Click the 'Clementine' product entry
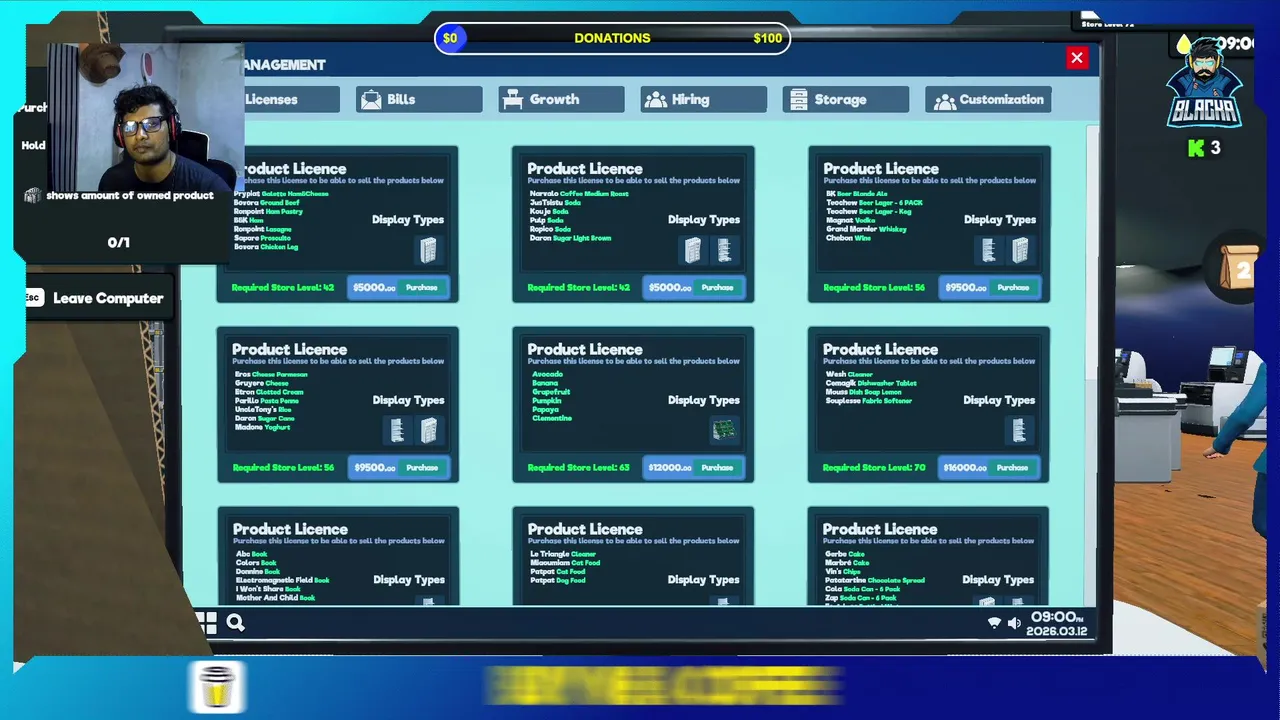Viewport: 1280px width, 720px height. point(552,418)
